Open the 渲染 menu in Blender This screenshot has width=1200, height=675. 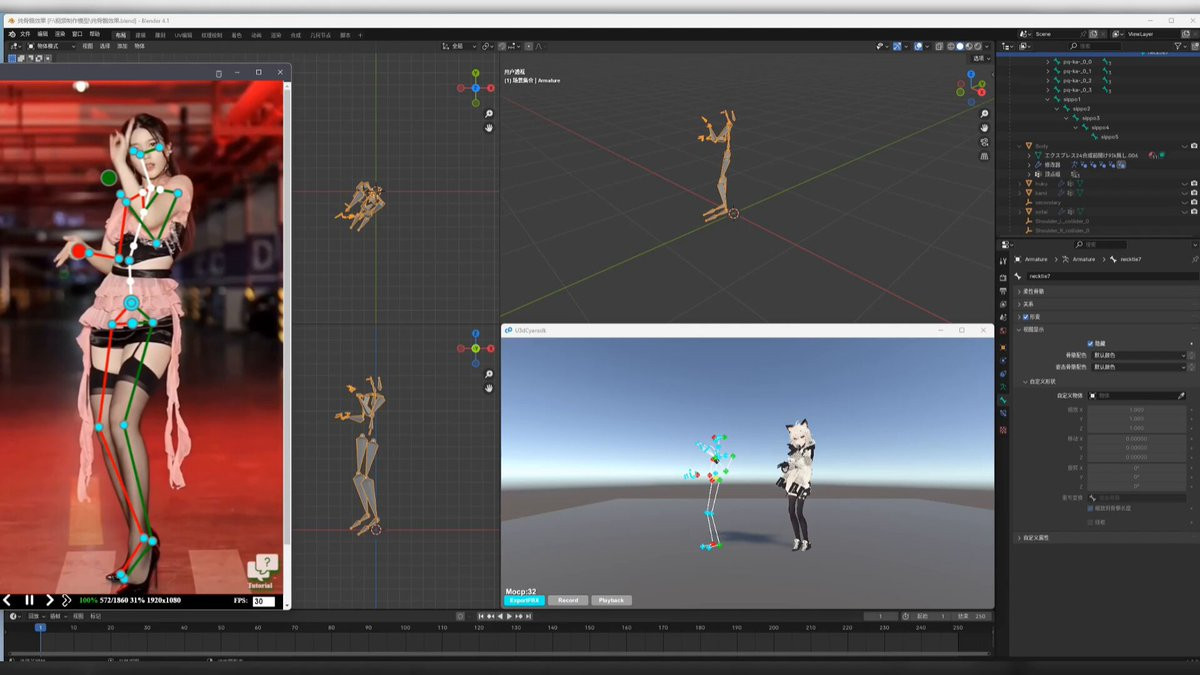[x=60, y=34]
